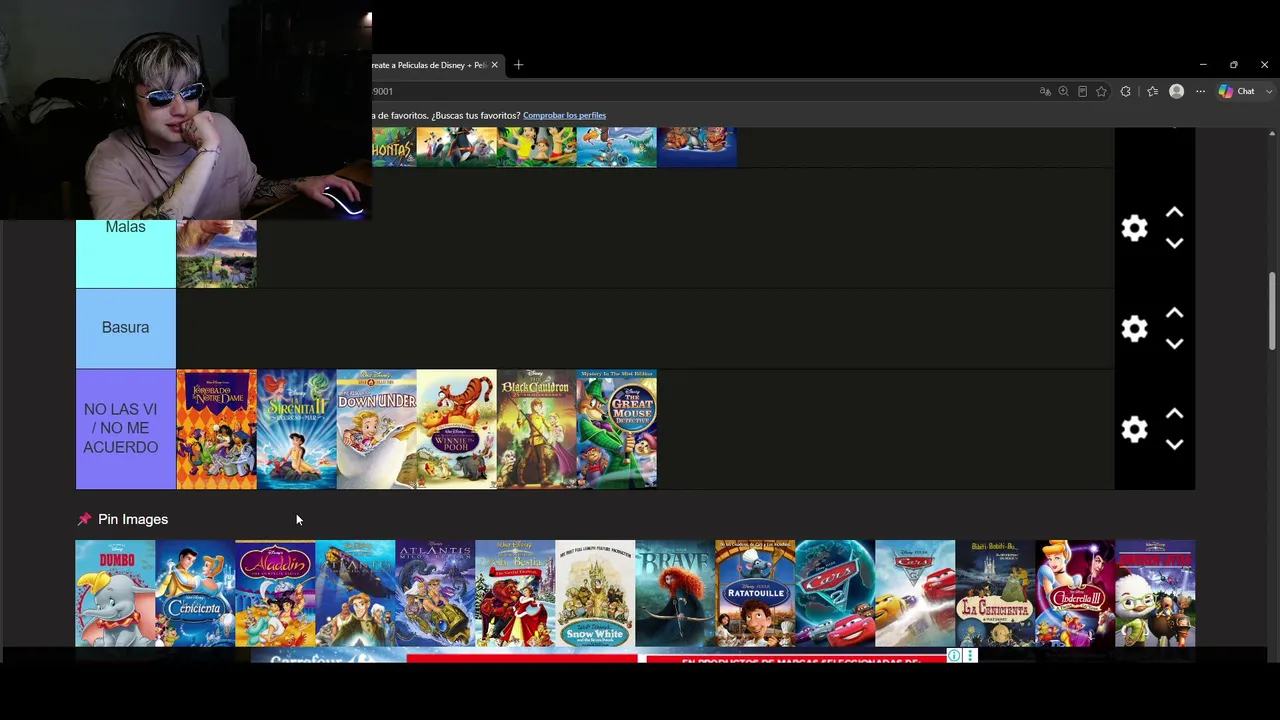Open the browser three-dots menu
This screenshot has height=720, width=1280.
1201,91
